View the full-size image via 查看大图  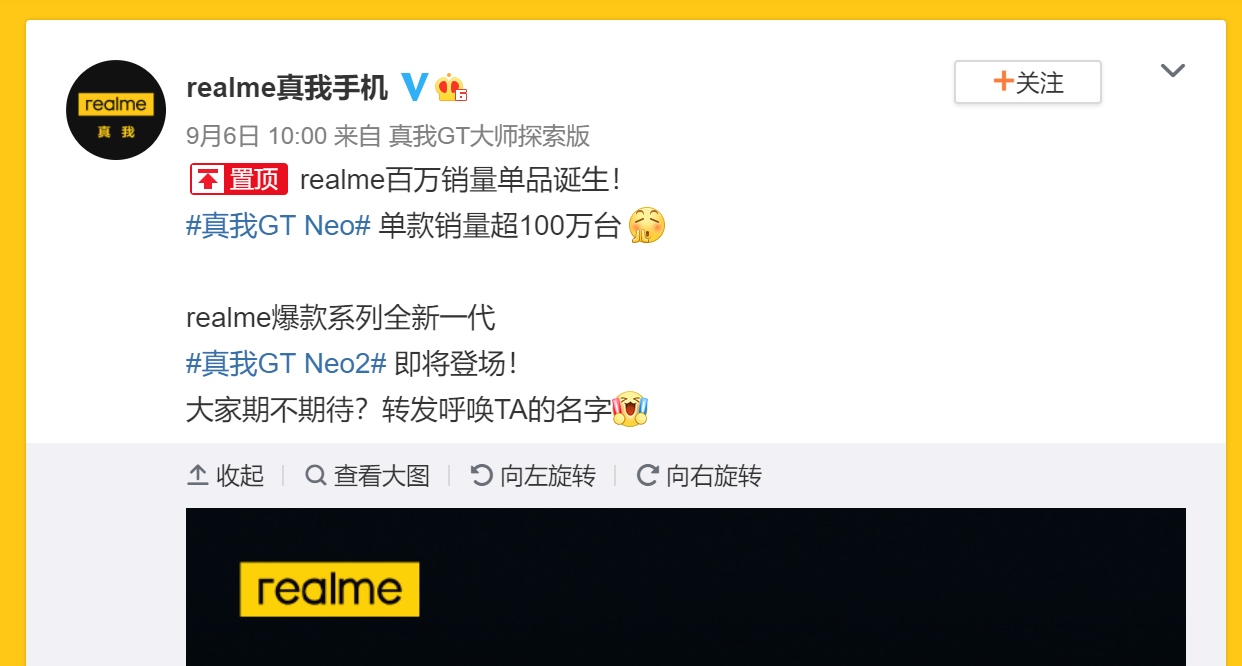(x=367, y=476)
